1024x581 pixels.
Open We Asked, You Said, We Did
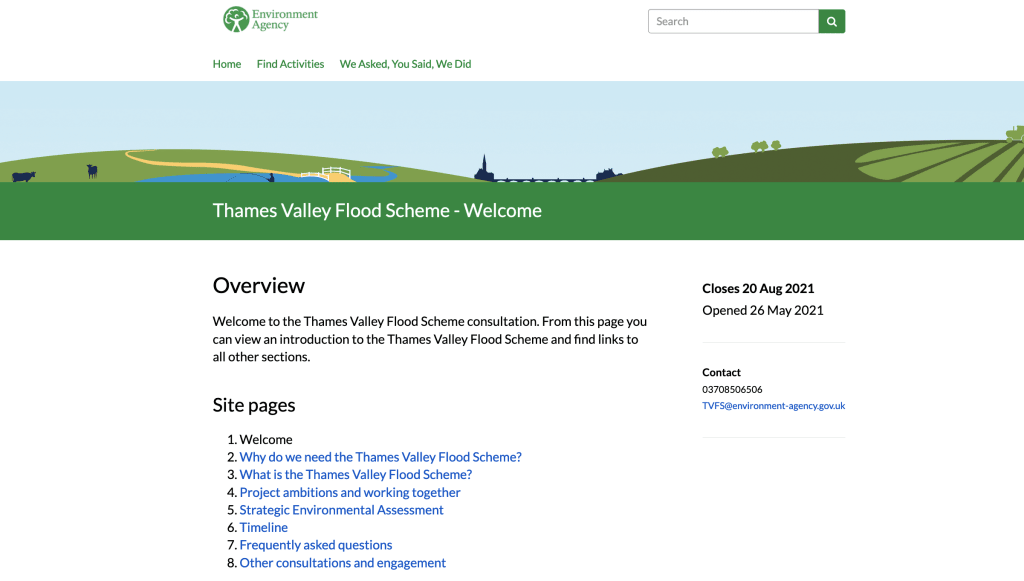pyautogui.click(x=405, y=64)
